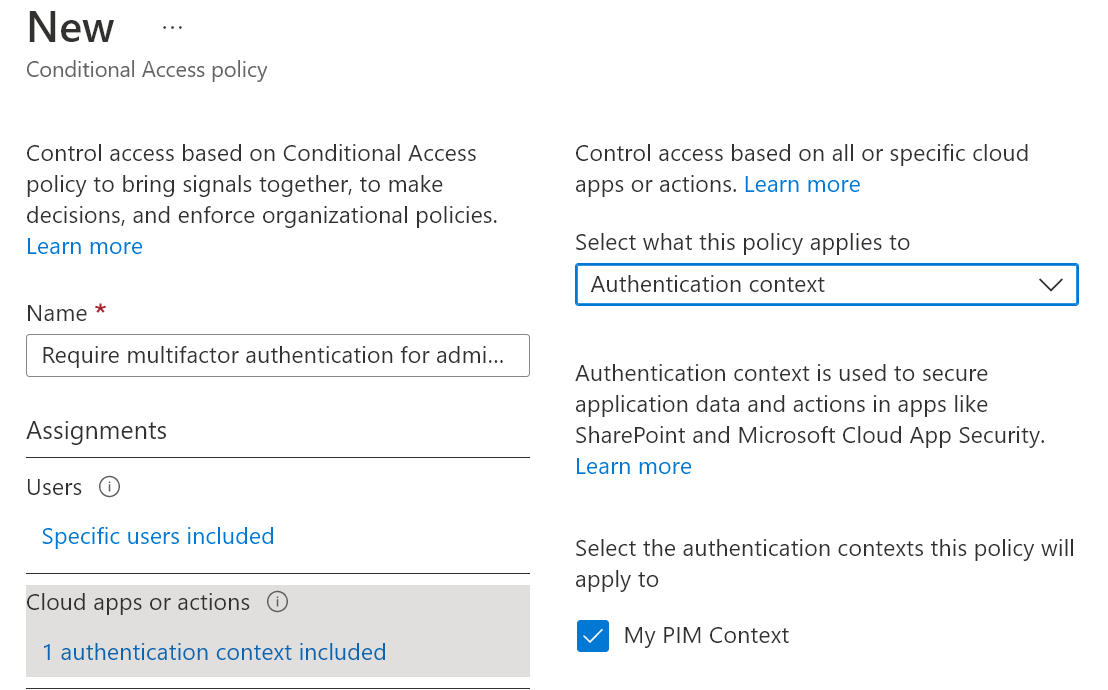Screen dimensions: 1108x690
Task: Click the Conditional Access policy subtitle
Action: (x=147, y=70)
